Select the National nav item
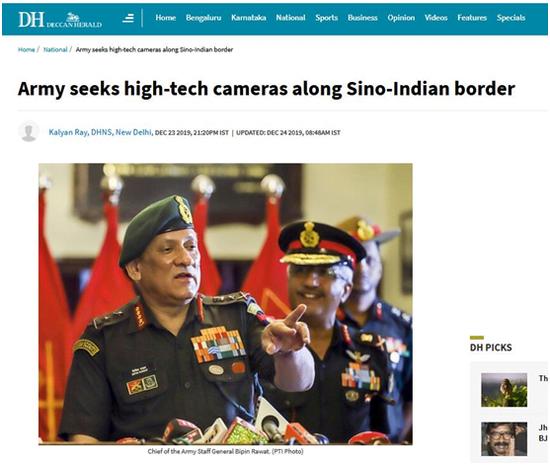550x465 pixels. point(290,18)
